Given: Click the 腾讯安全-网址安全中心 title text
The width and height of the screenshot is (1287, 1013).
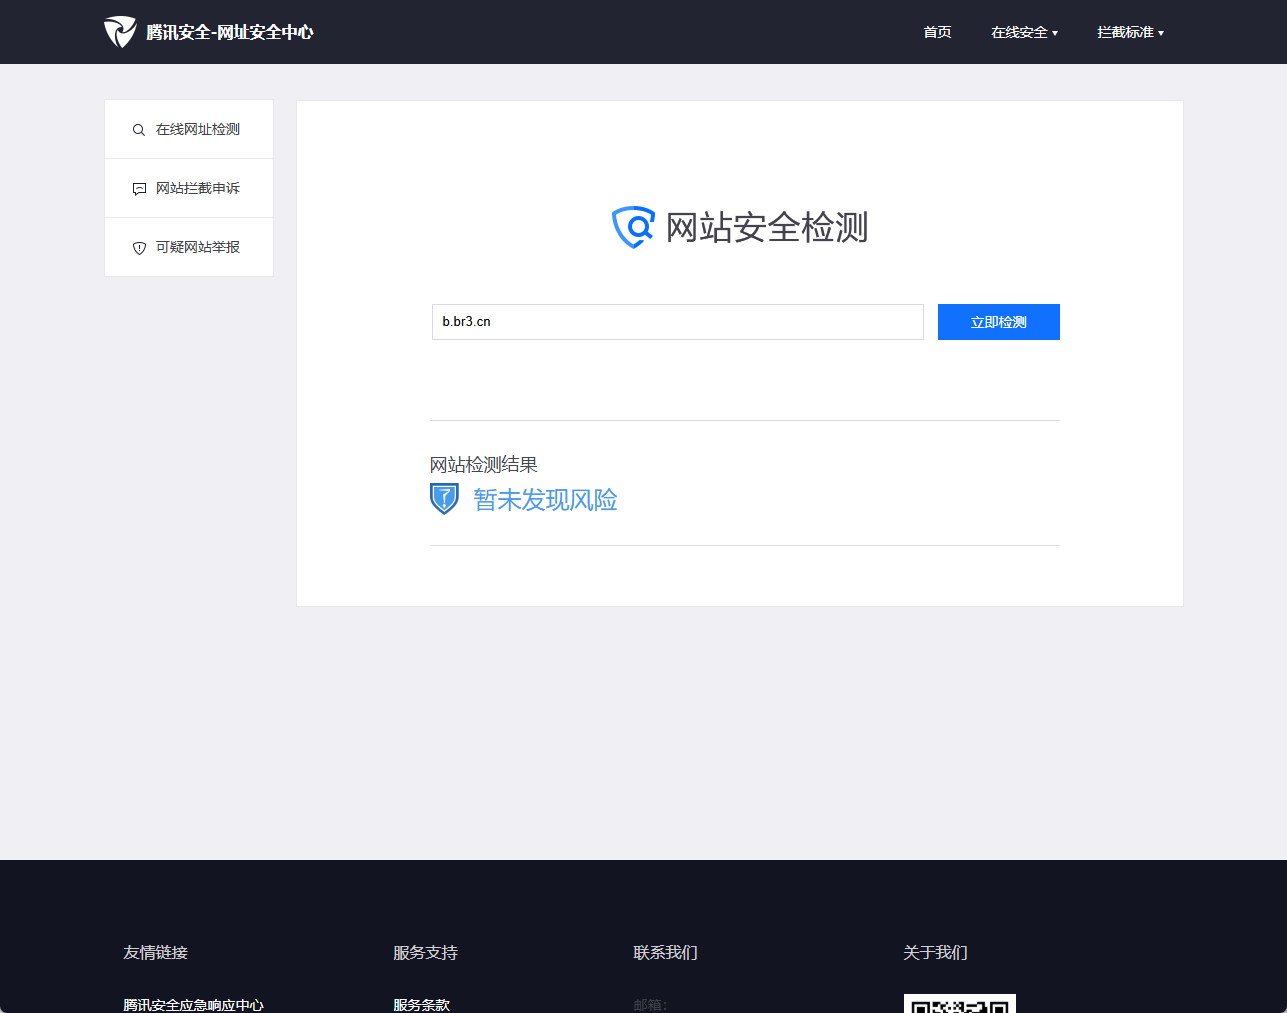Looking at the screenshot, I should [x=230, y=32].
